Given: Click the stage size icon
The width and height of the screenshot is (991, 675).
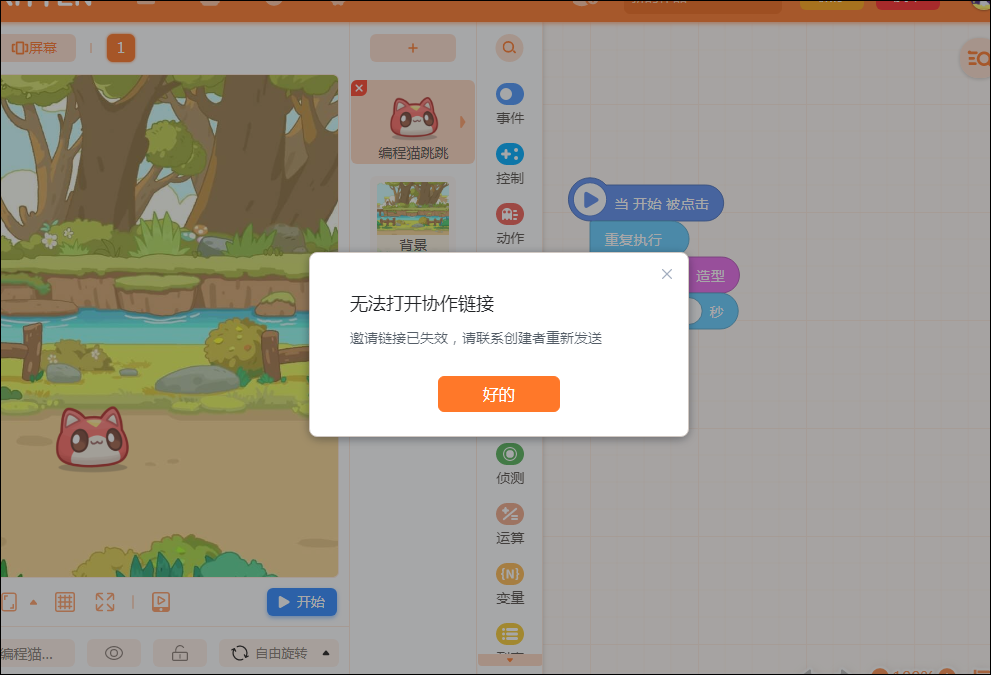Looking at the screenshot, I should click(x=9, y=602).
